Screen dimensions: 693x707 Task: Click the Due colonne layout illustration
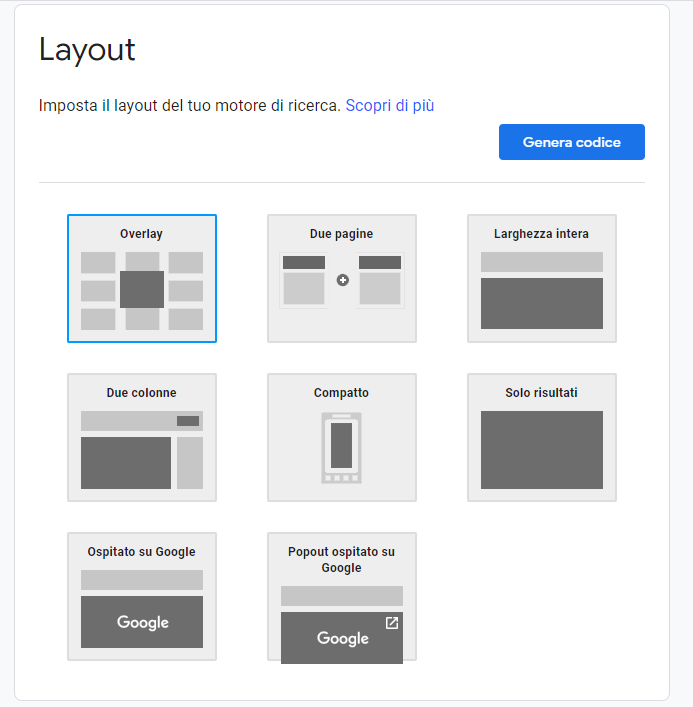(x=141, y=450)
